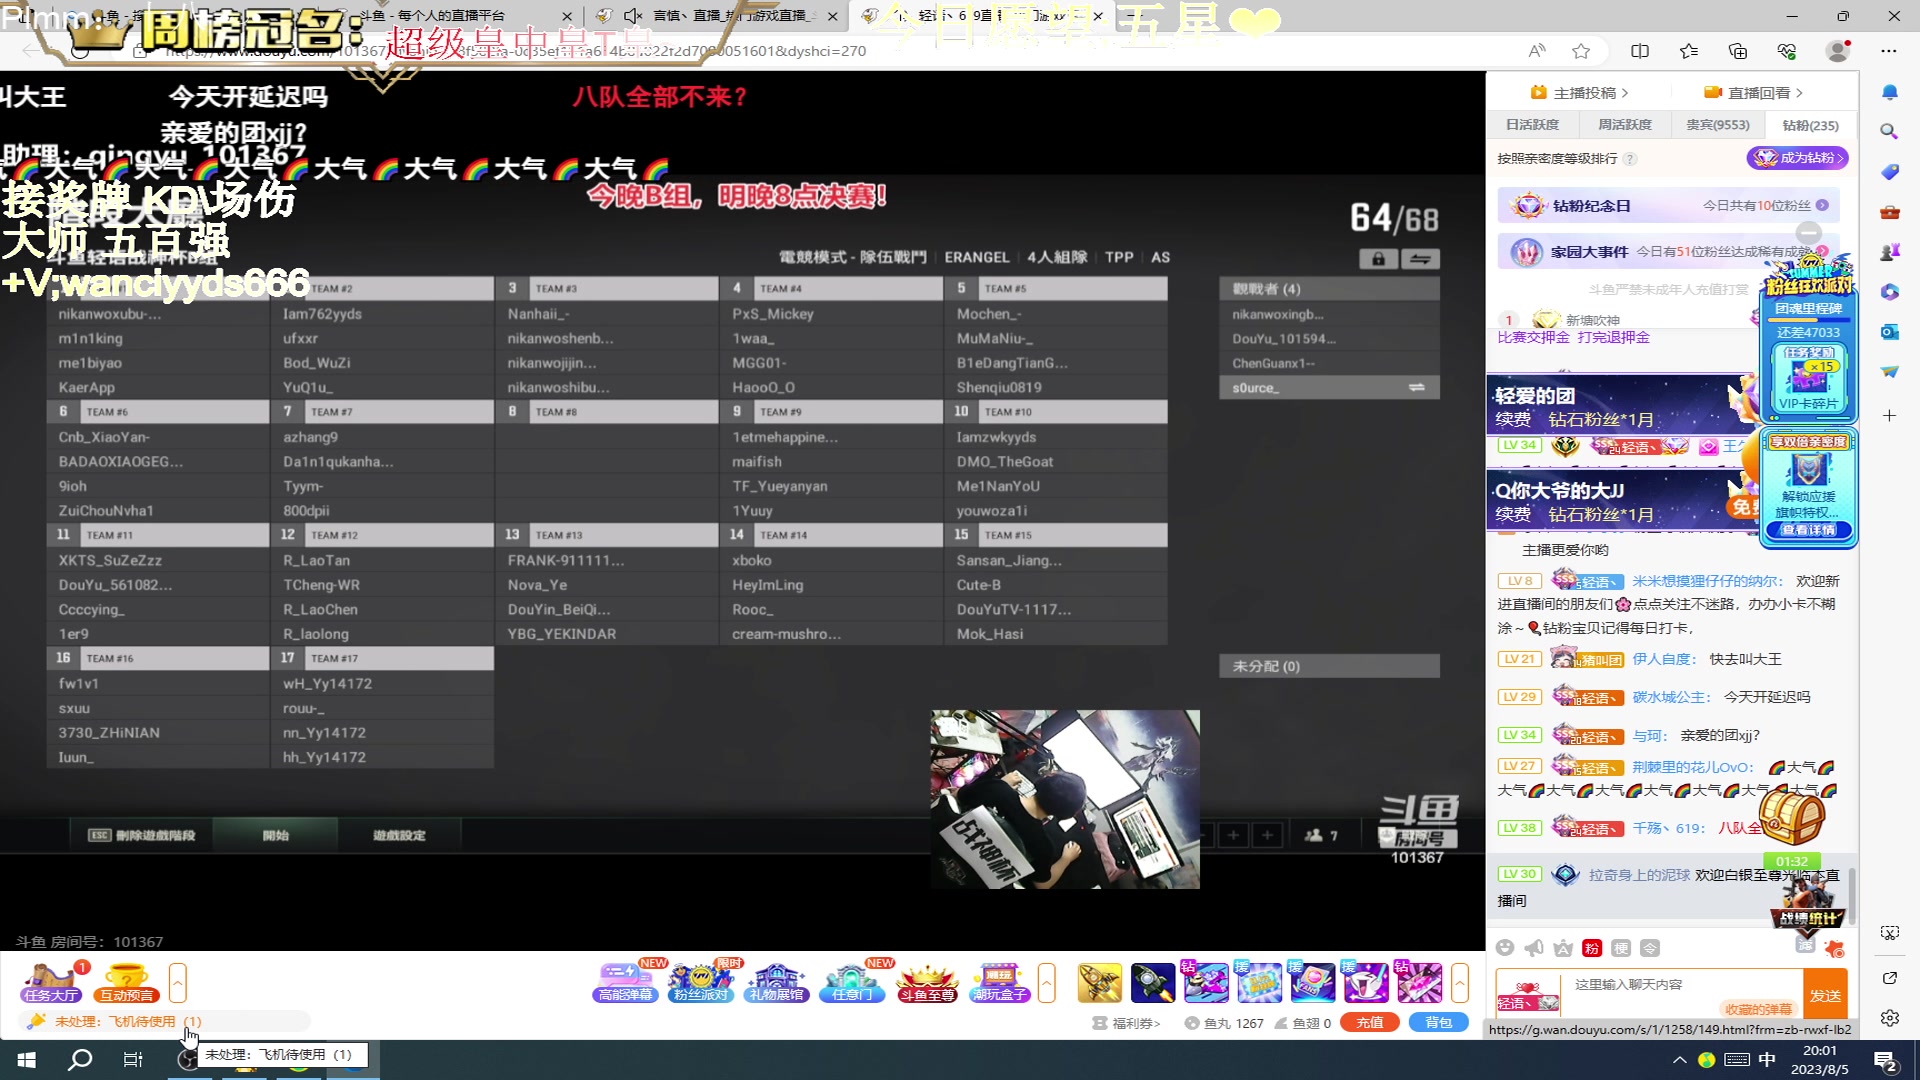The width and height of the screenshot is (1920, 1080).
Task: Send the rocket gift
Action: (x=1152, y=983)
